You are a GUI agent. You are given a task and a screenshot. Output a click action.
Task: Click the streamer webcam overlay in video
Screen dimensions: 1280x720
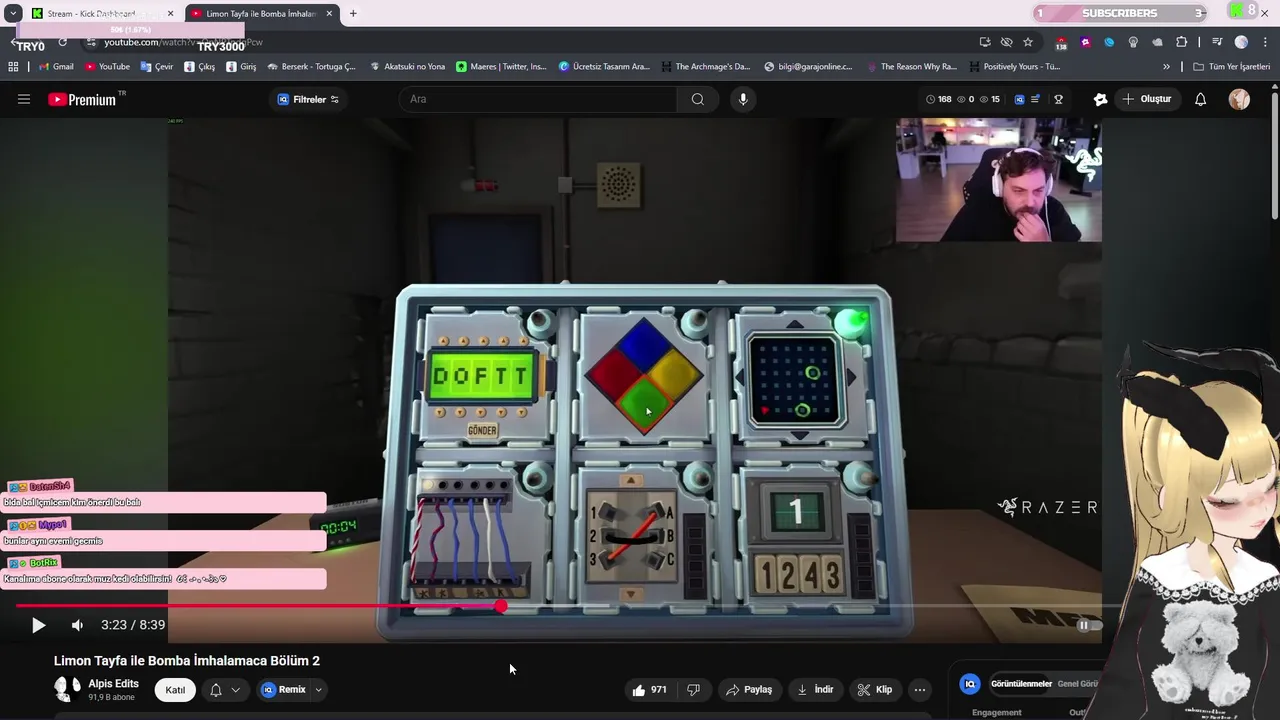(x=998, y=181)
